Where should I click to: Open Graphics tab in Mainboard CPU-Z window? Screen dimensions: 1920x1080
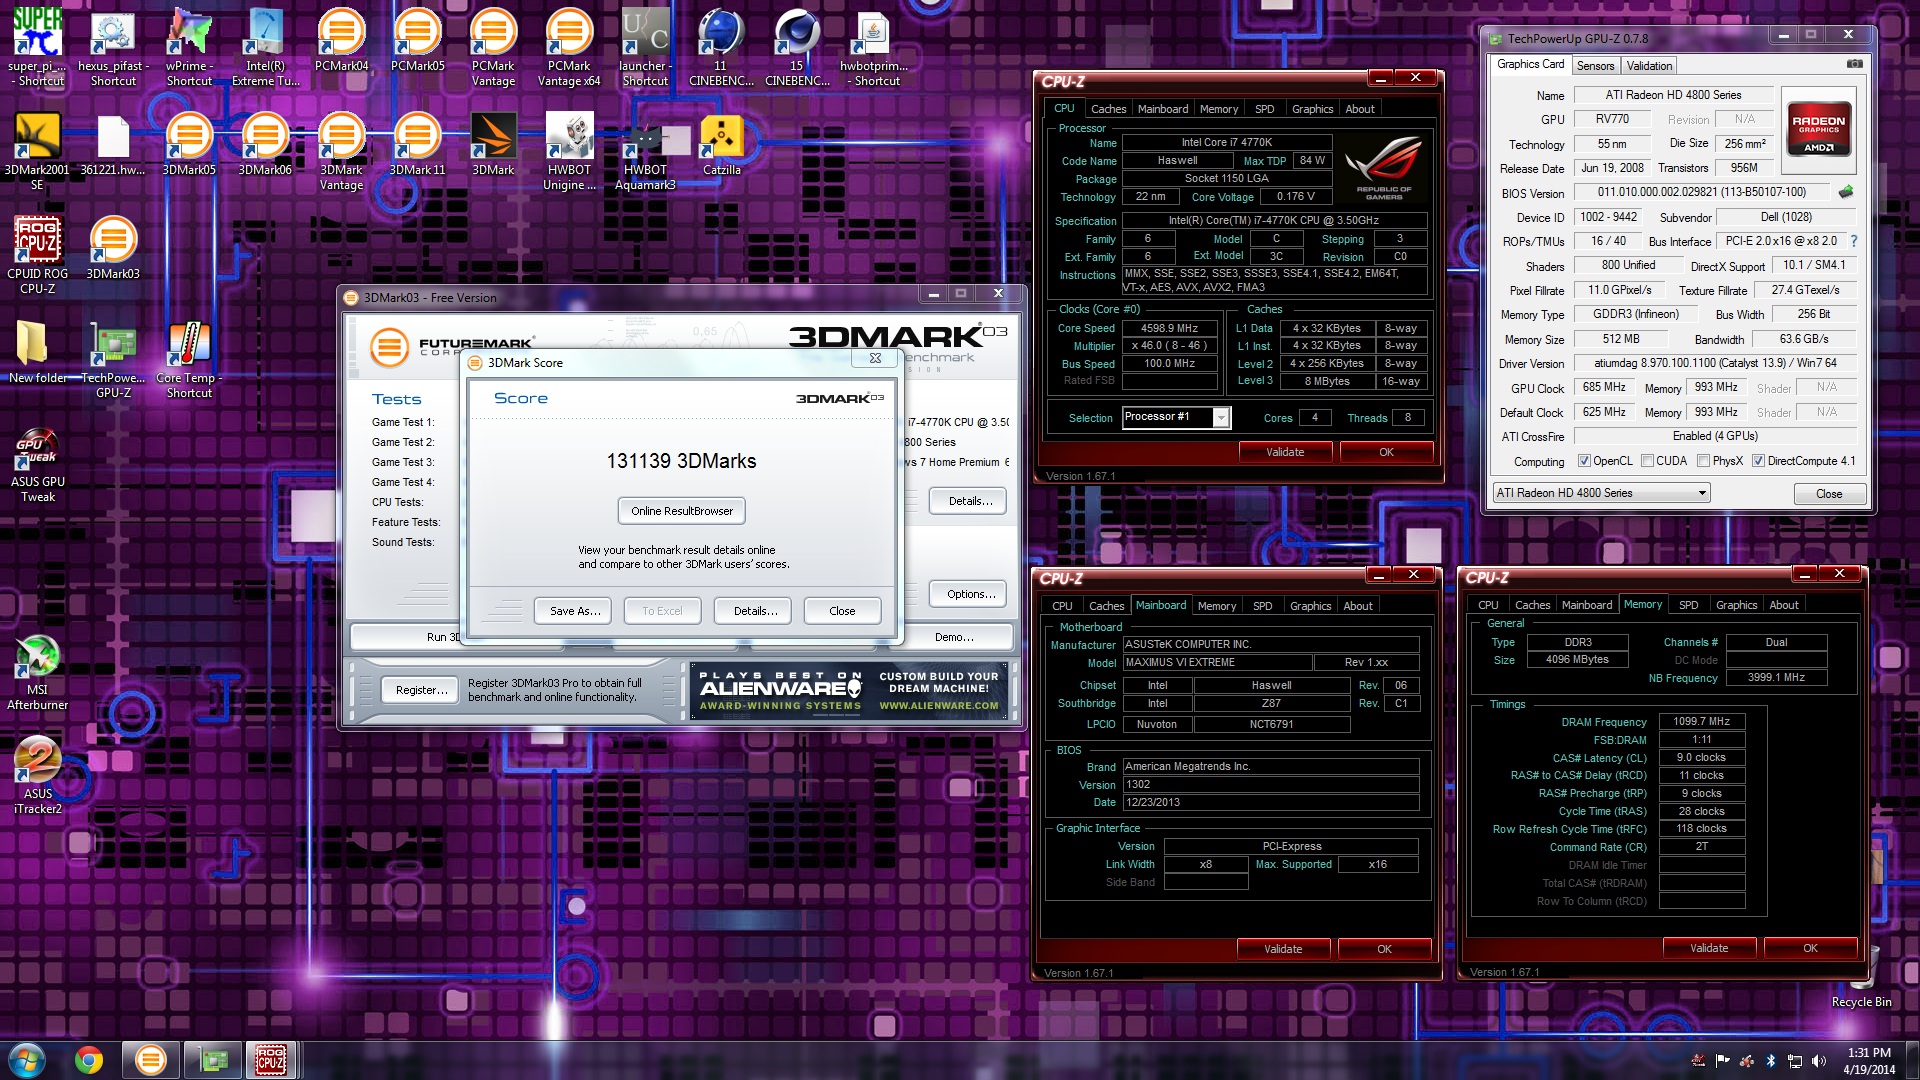click(1310, 606)
